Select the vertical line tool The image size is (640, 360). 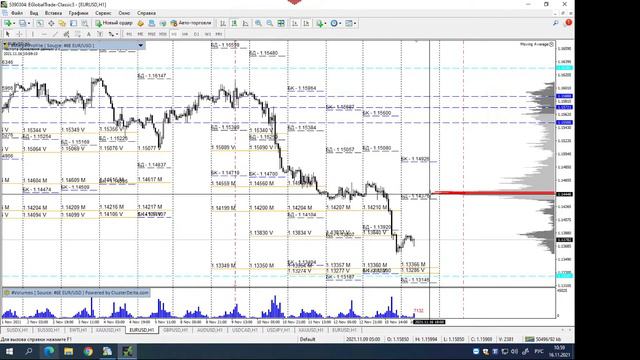[33, 34]
